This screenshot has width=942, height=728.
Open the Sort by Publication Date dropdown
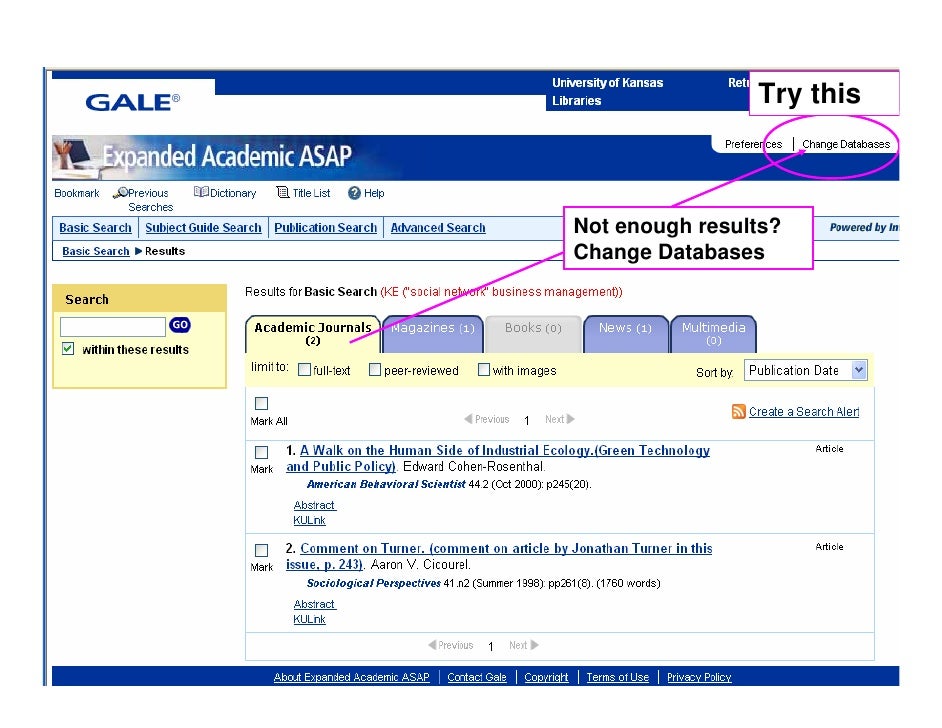click(x=806, y=370)
